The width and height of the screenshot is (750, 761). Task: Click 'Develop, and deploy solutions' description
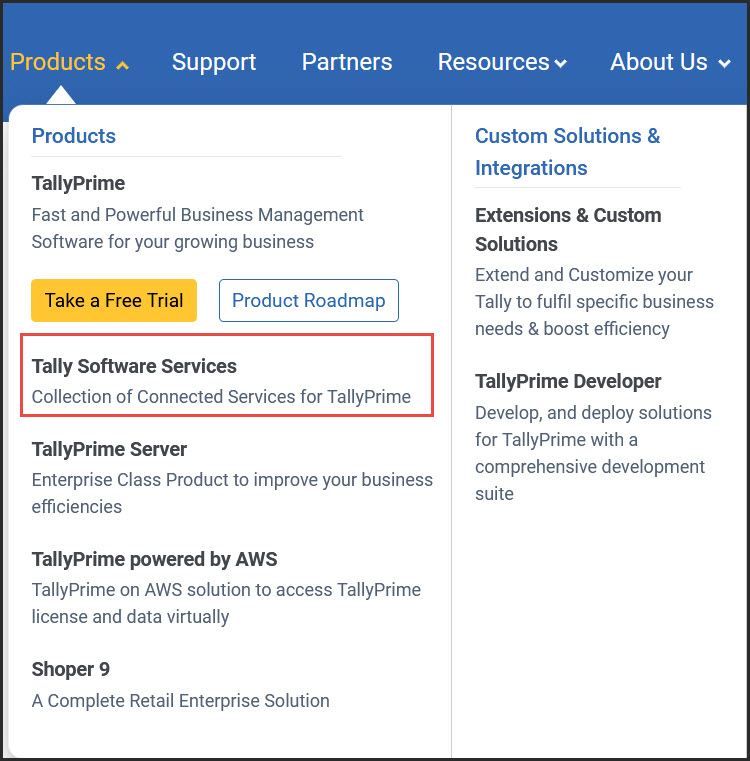(x=593, y=453)
